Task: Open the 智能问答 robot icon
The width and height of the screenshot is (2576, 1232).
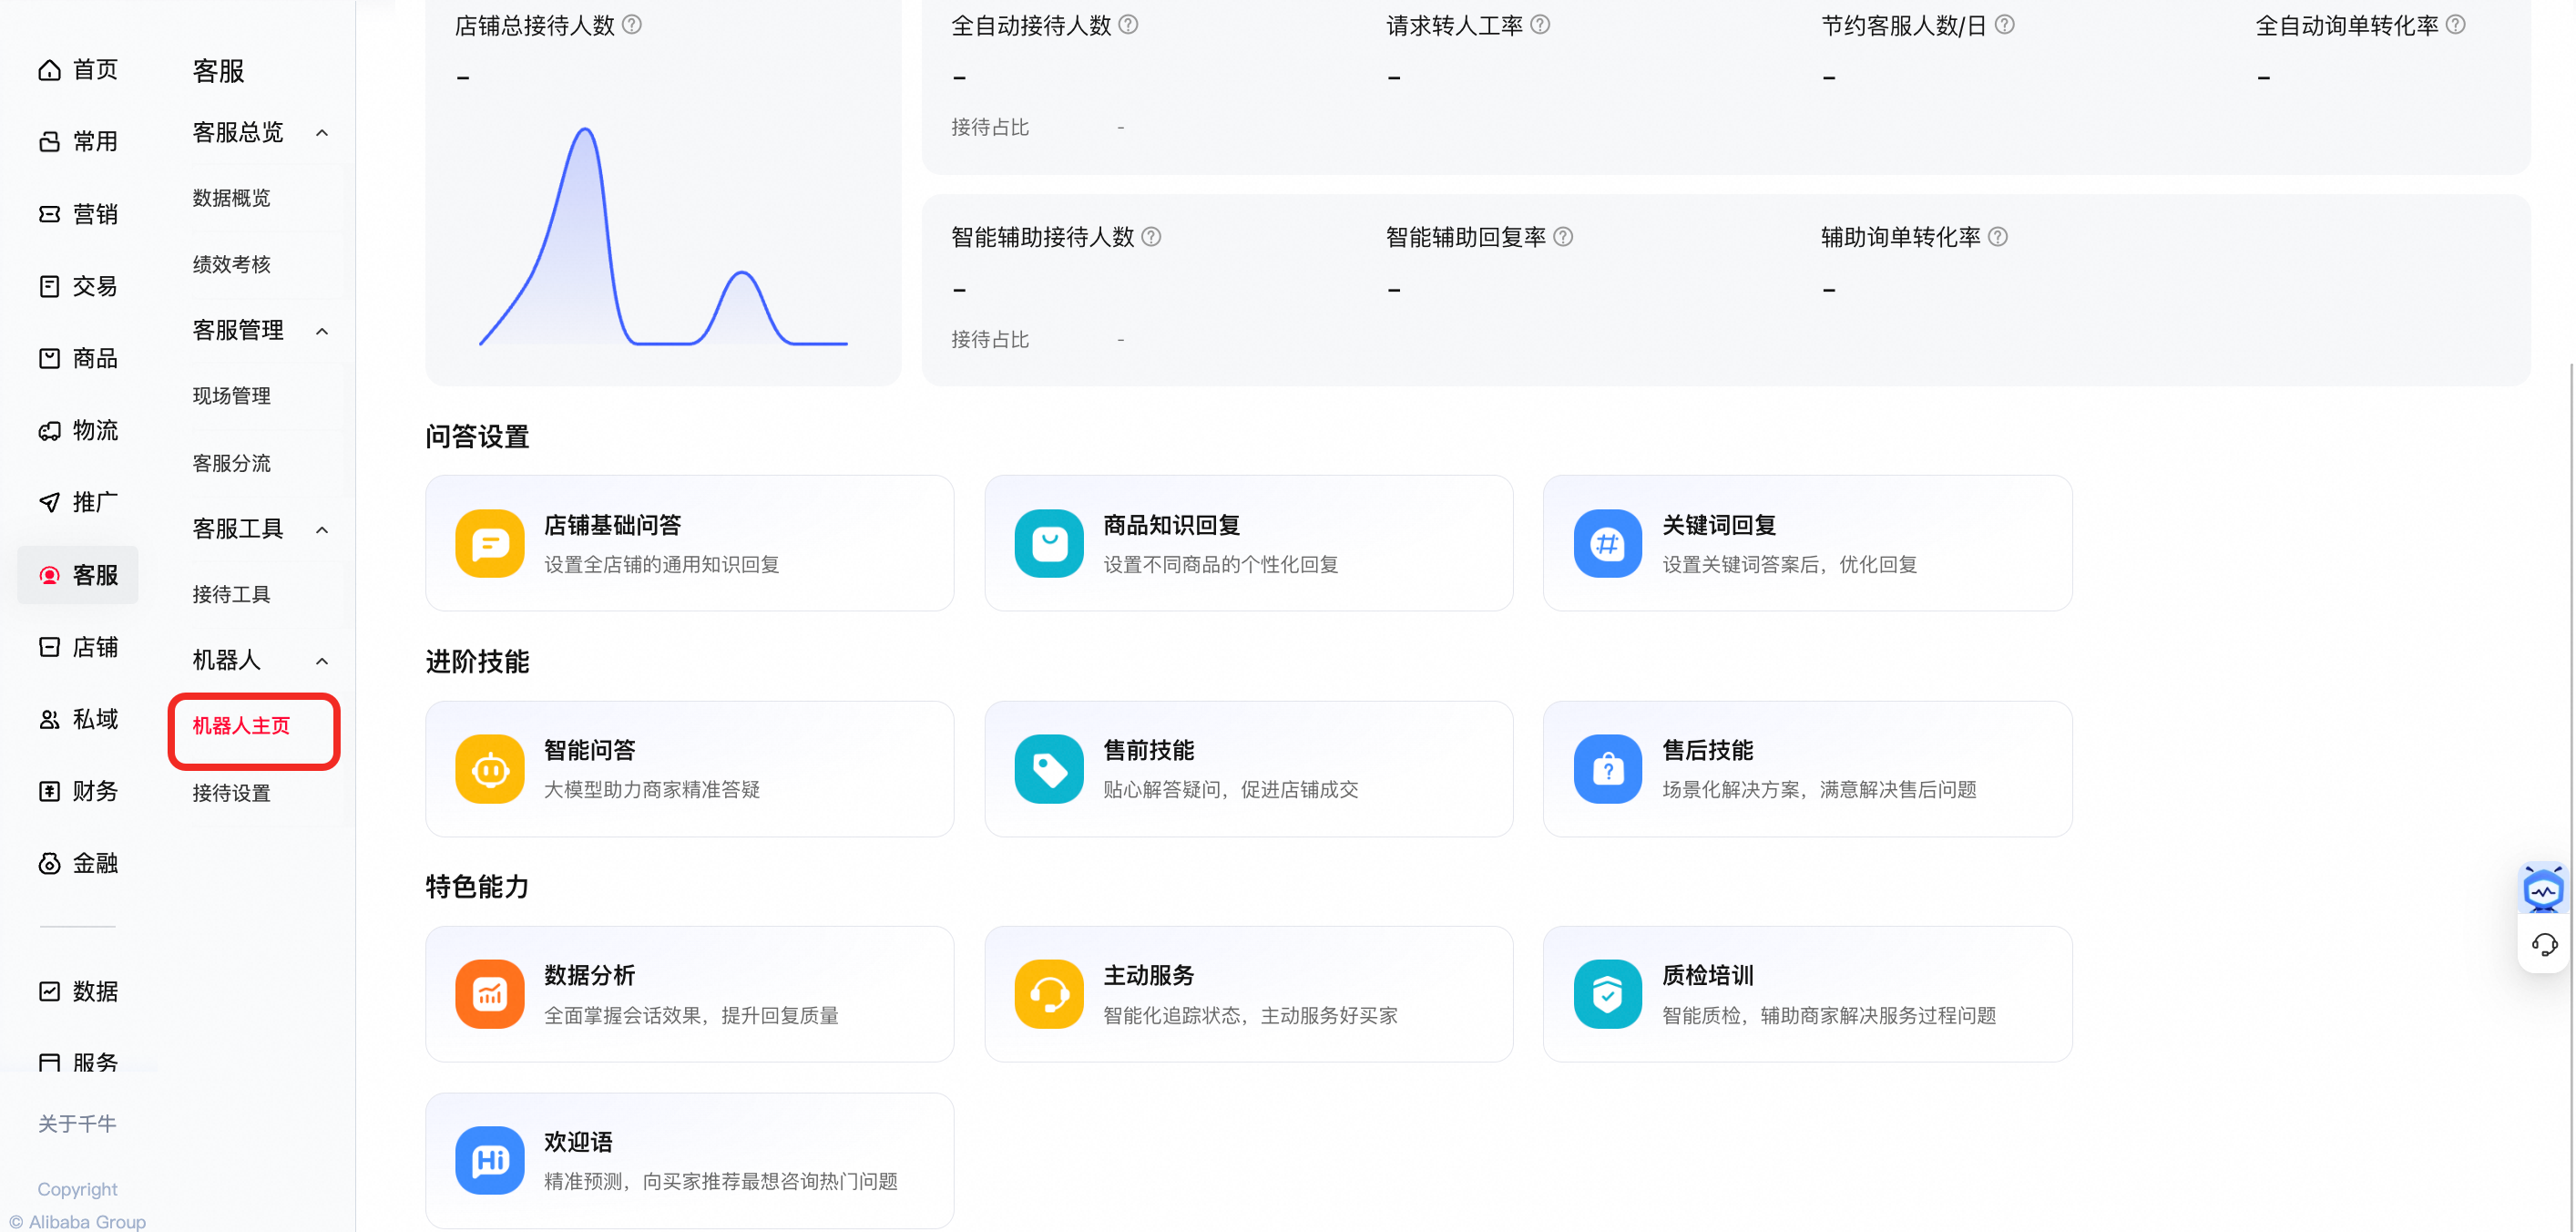Action: (x=490, y=769)
